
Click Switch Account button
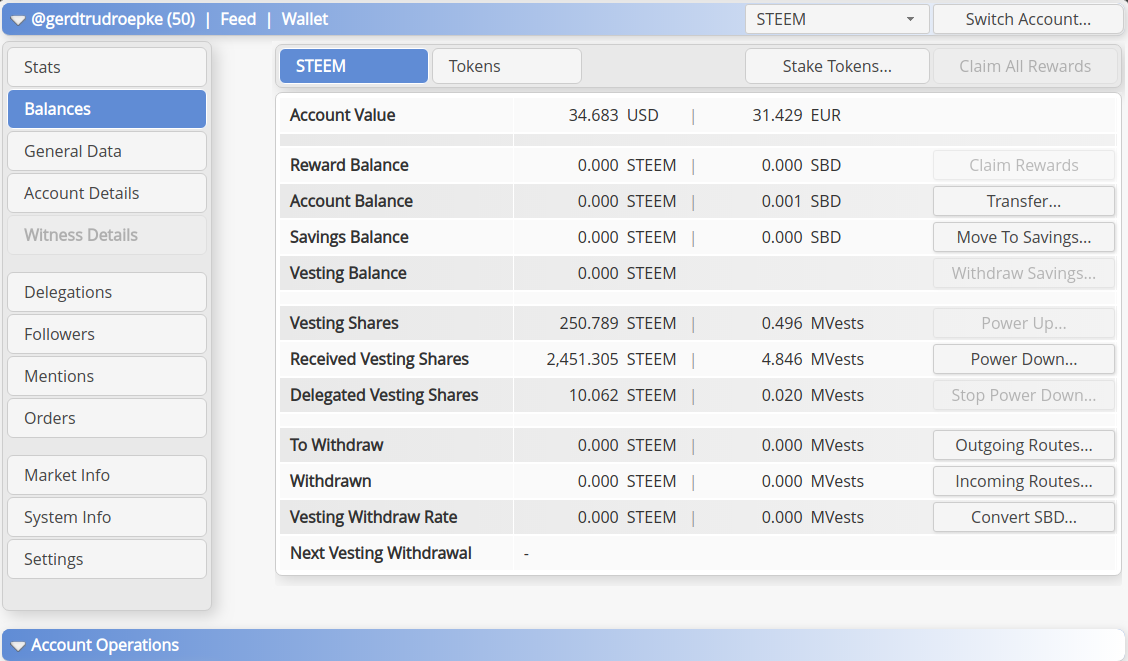pyautogui.click(x=1027, y=19)
